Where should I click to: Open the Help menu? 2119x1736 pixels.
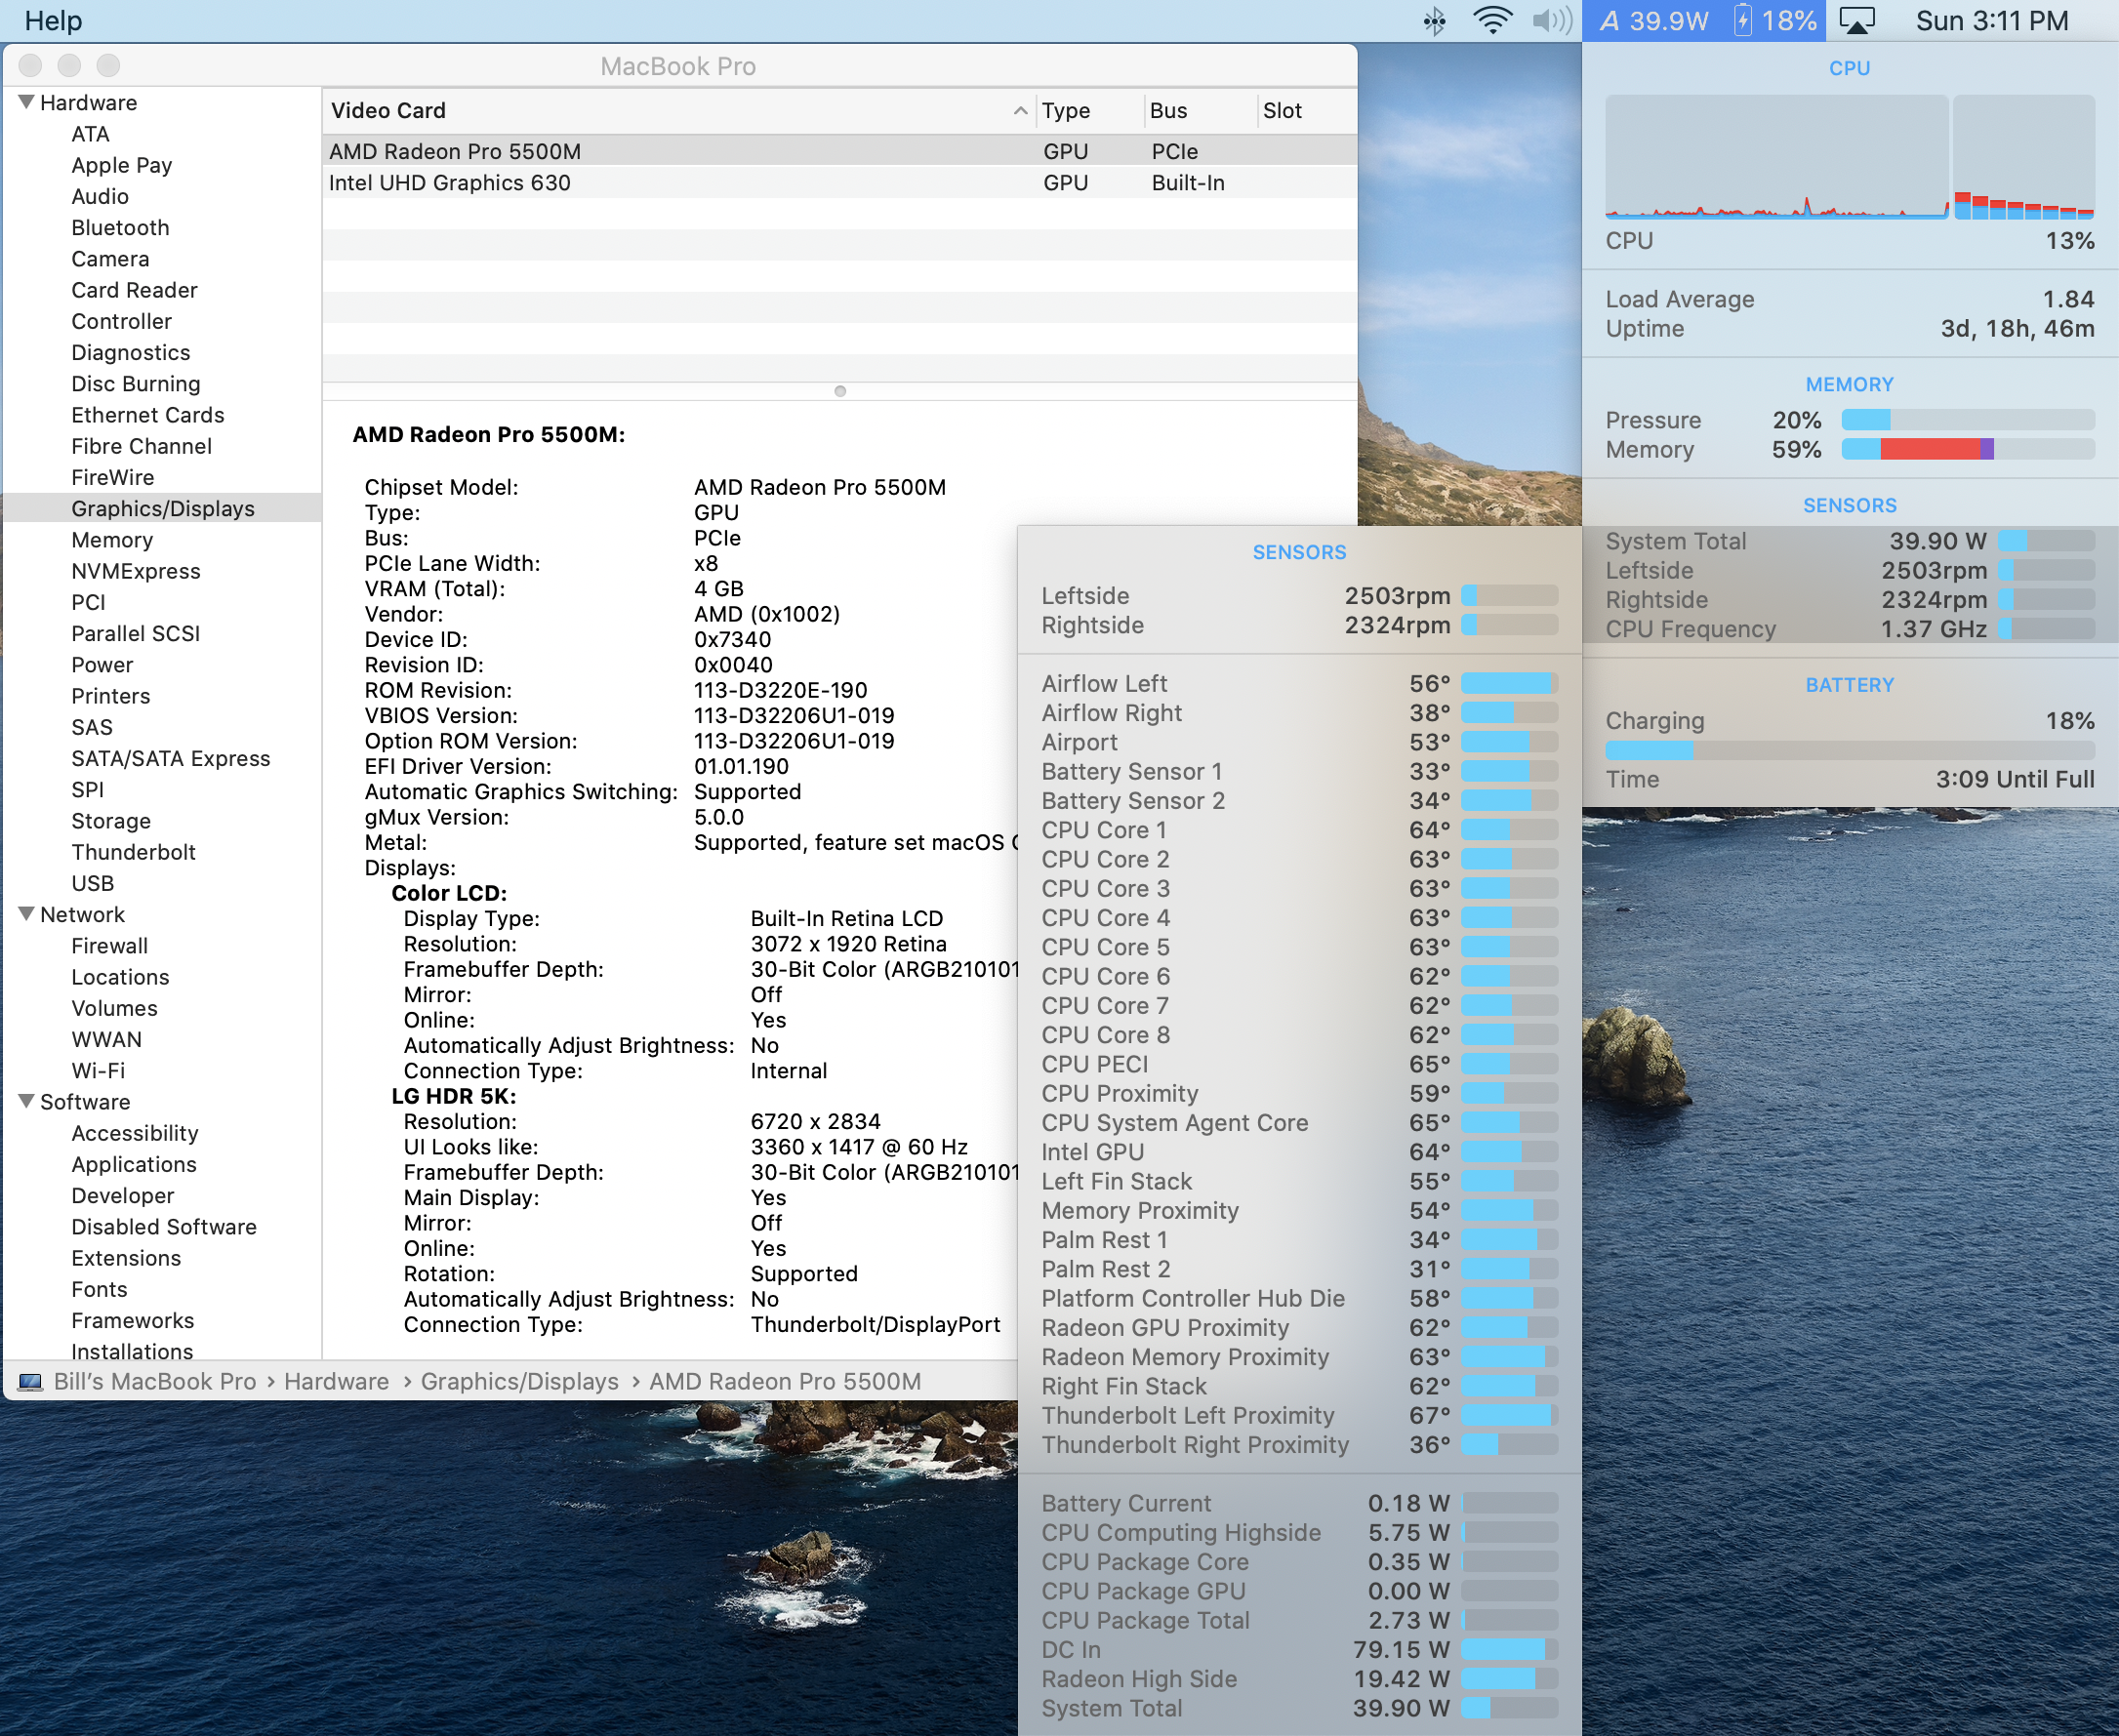click(53, 21)
